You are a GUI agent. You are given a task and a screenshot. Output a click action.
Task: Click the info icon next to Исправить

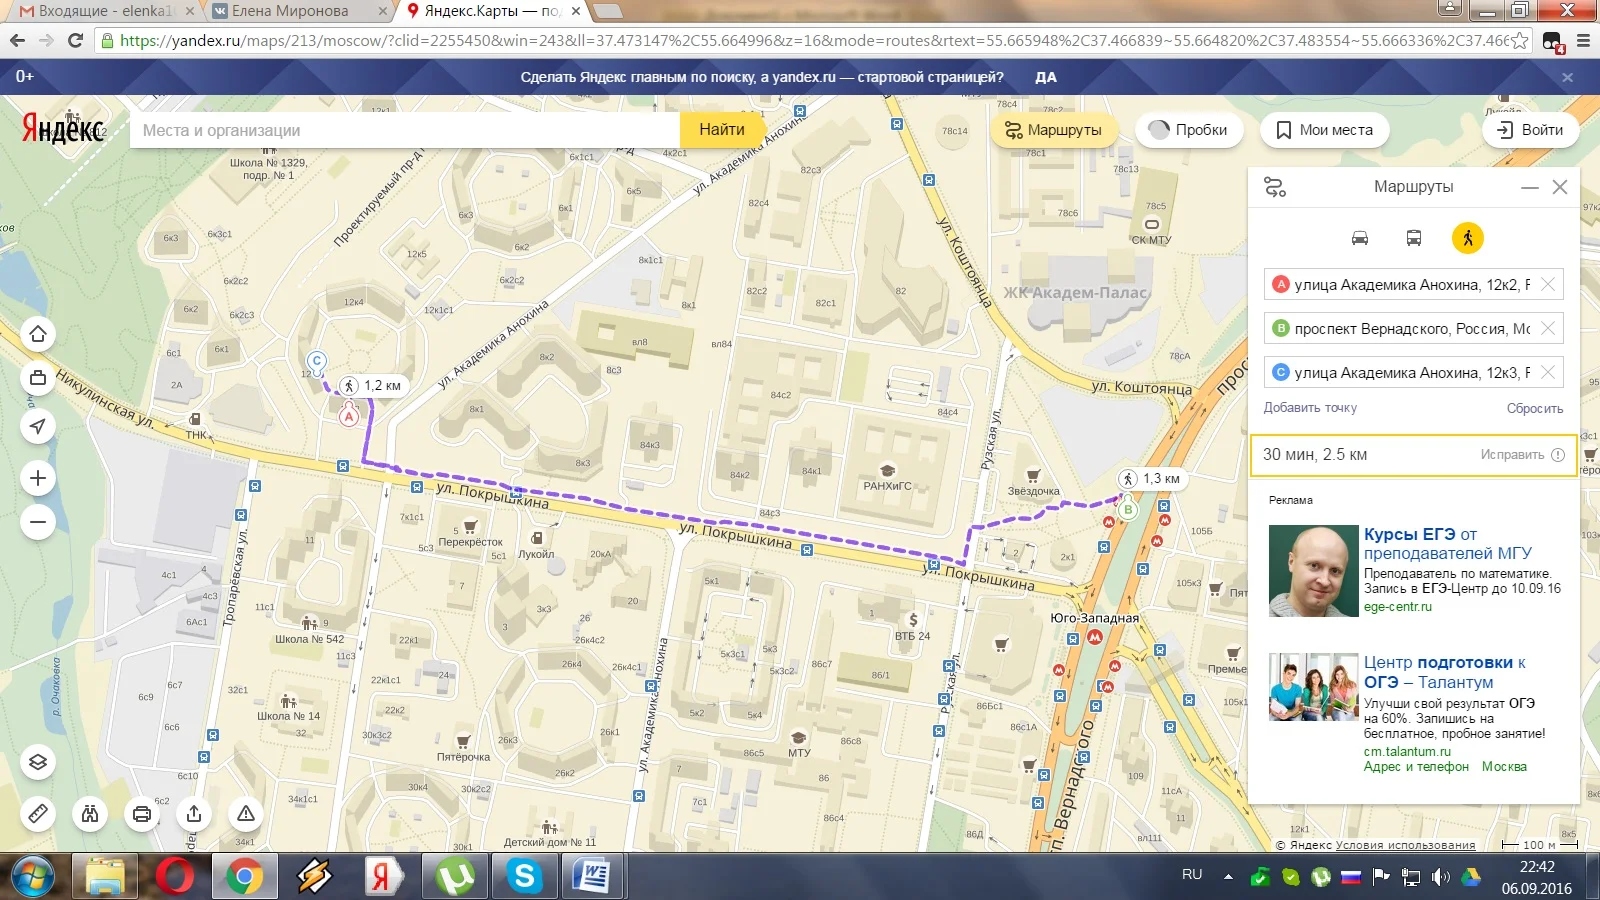[x=1558, y=455]
